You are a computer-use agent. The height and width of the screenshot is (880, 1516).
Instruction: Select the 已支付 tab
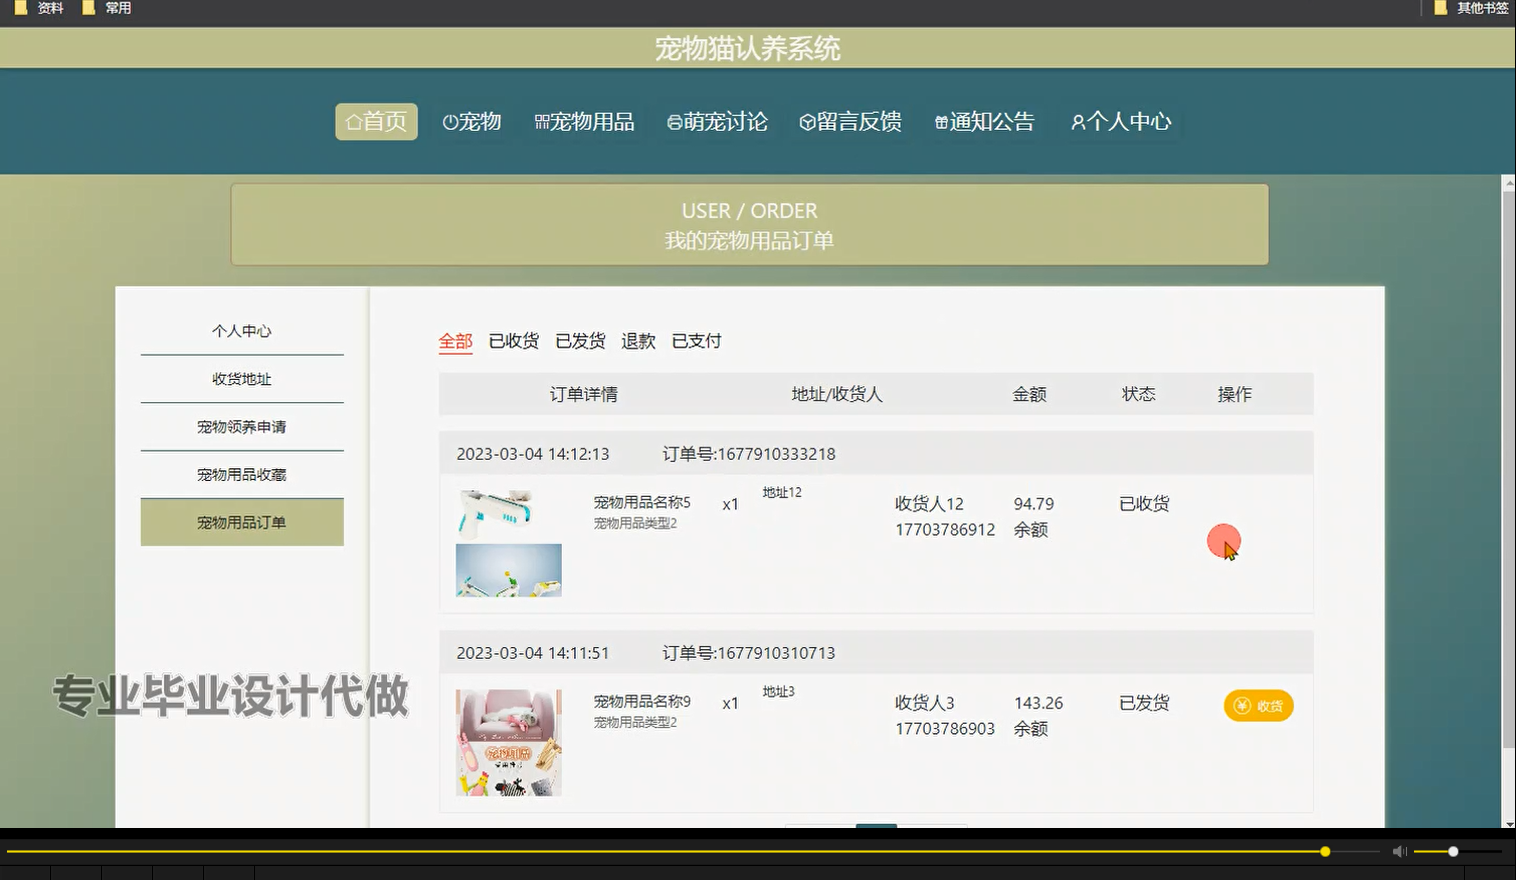(697, 341)
